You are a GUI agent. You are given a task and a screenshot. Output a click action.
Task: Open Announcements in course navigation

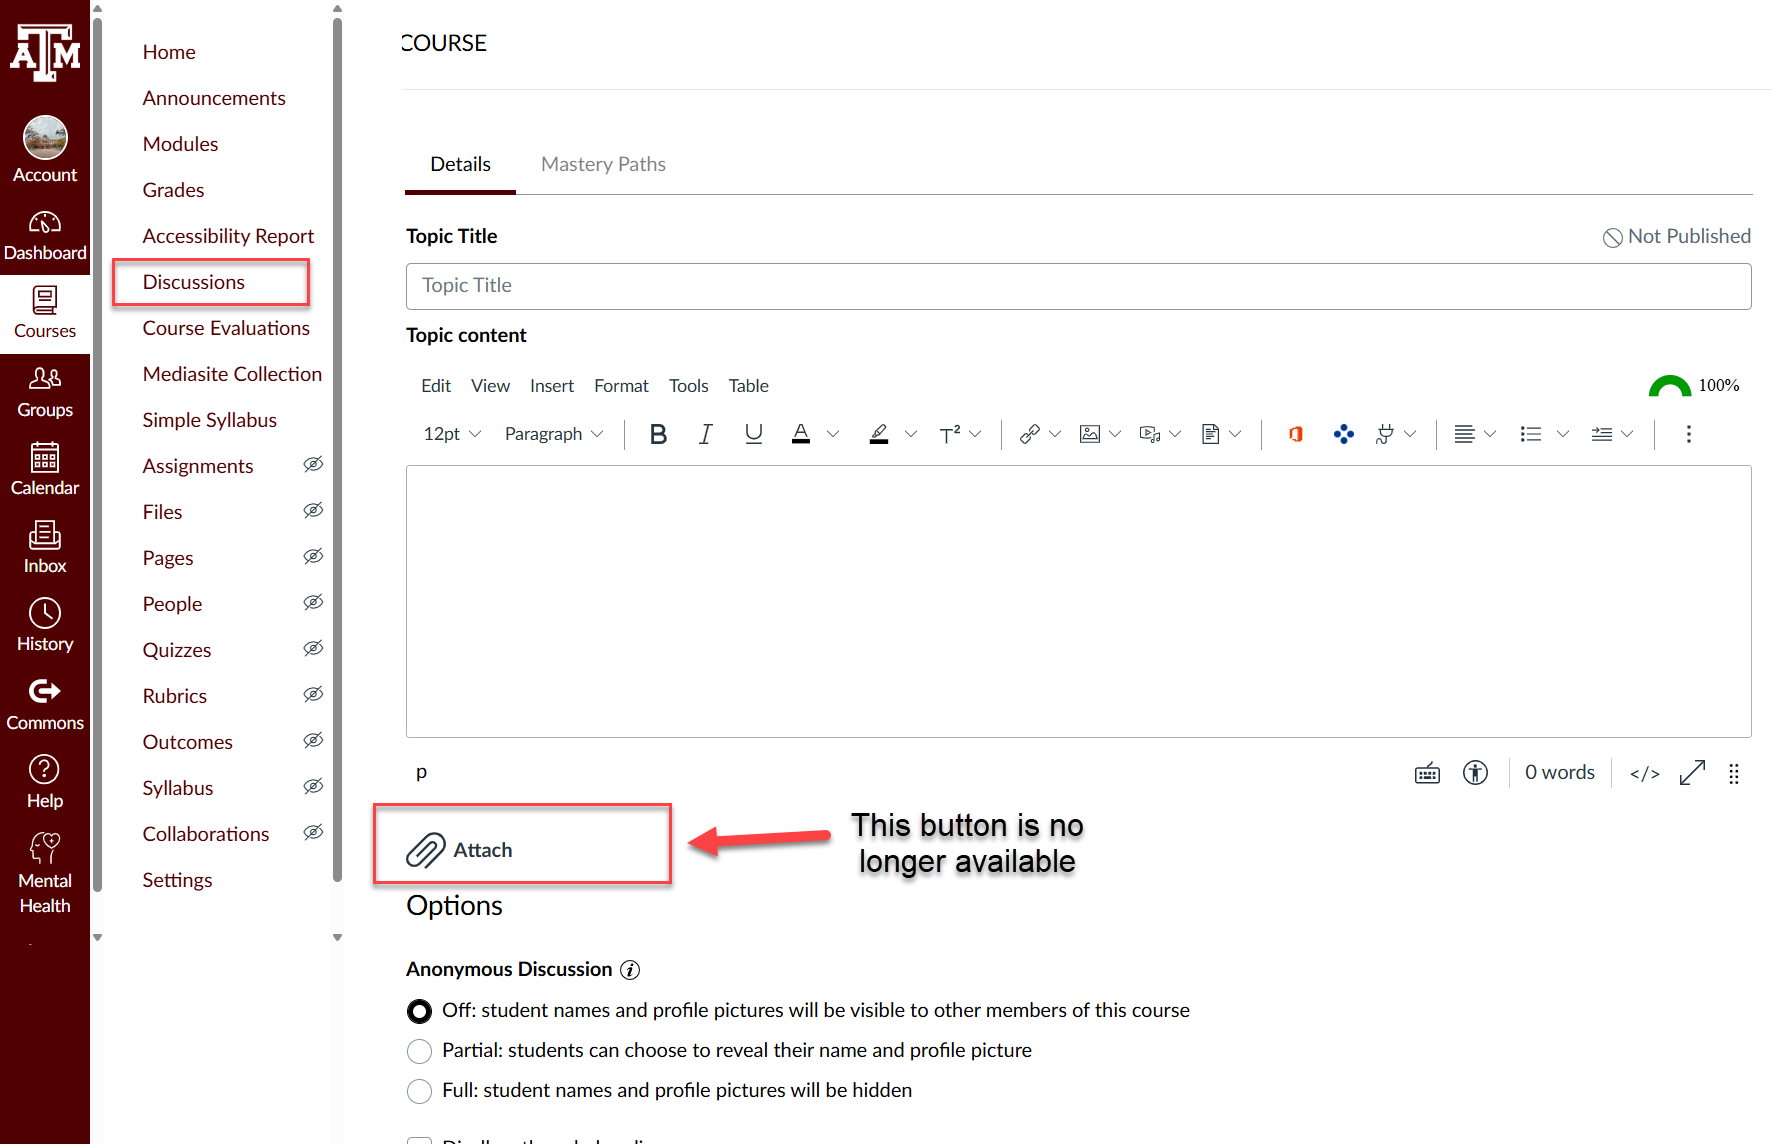pyautogui.click(x=214, y=98)
